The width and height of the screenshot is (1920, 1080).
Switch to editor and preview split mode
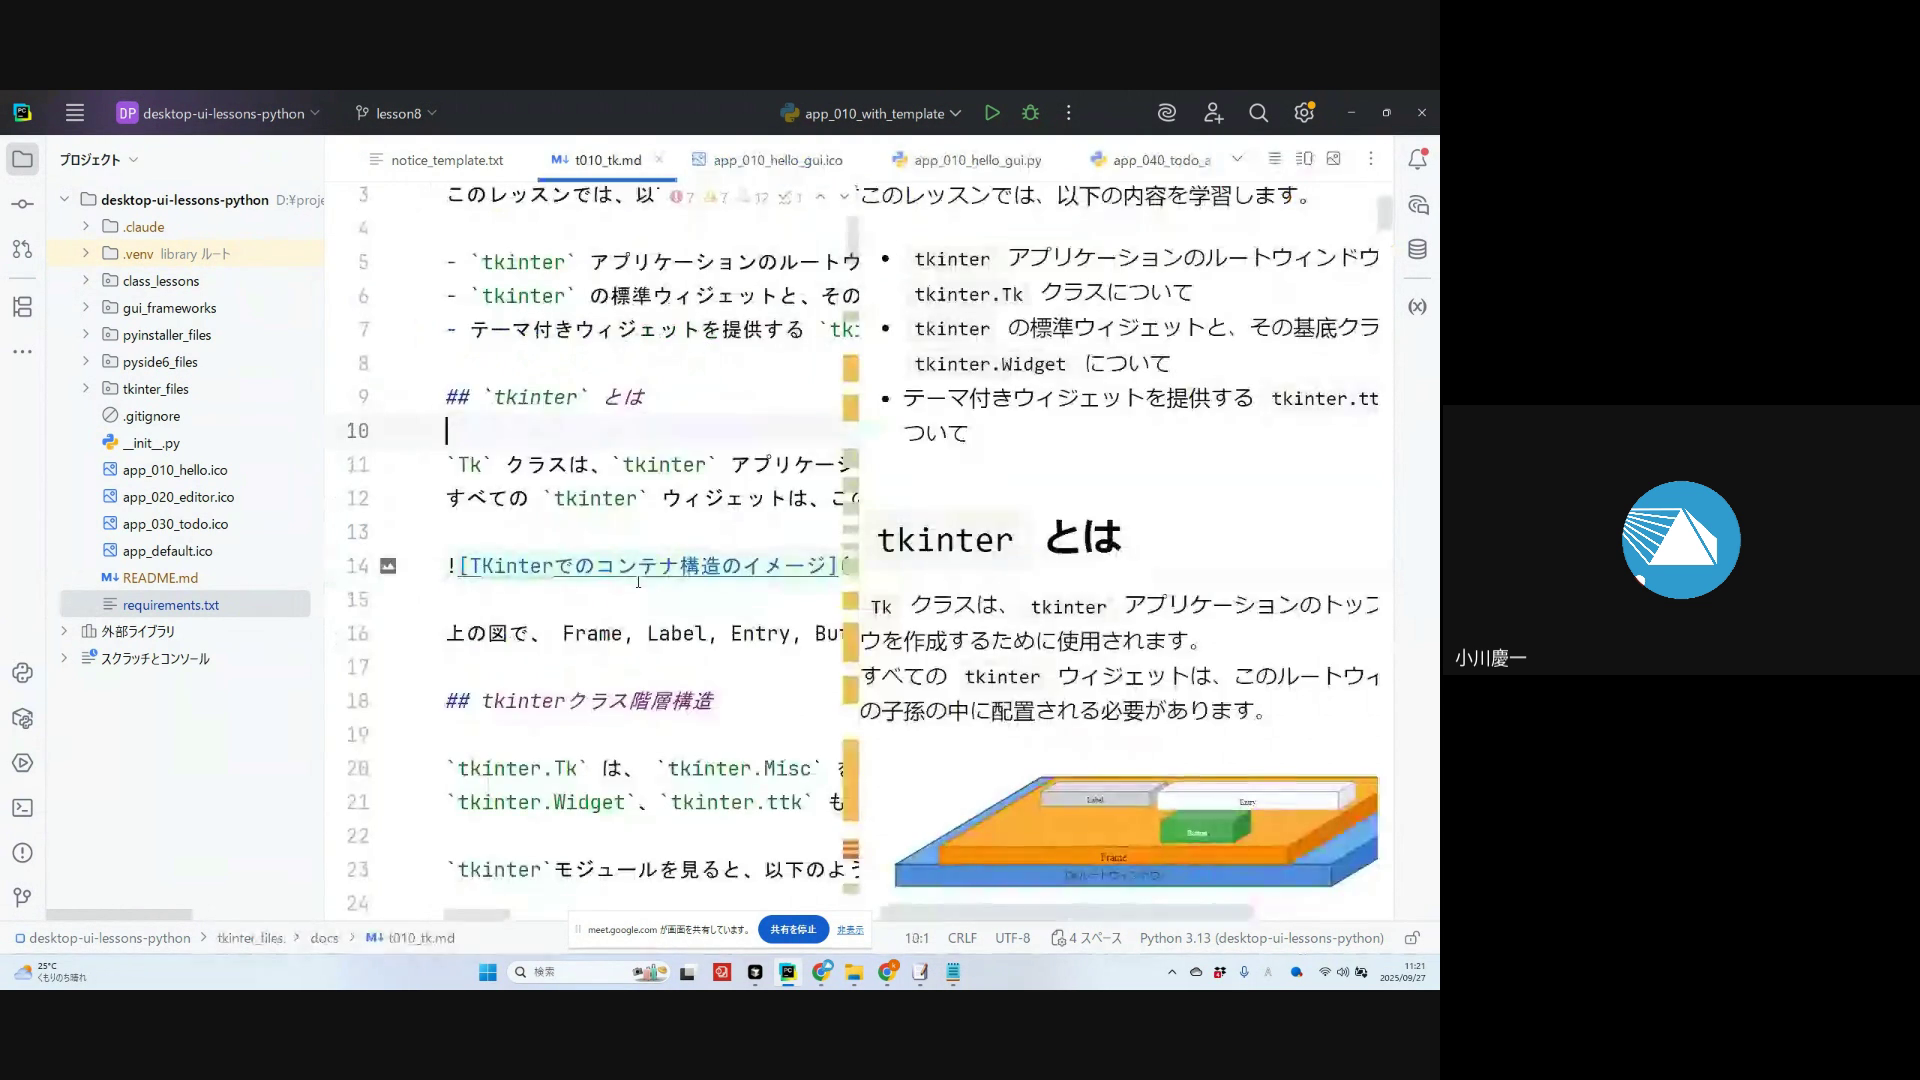coord(1304,159)
